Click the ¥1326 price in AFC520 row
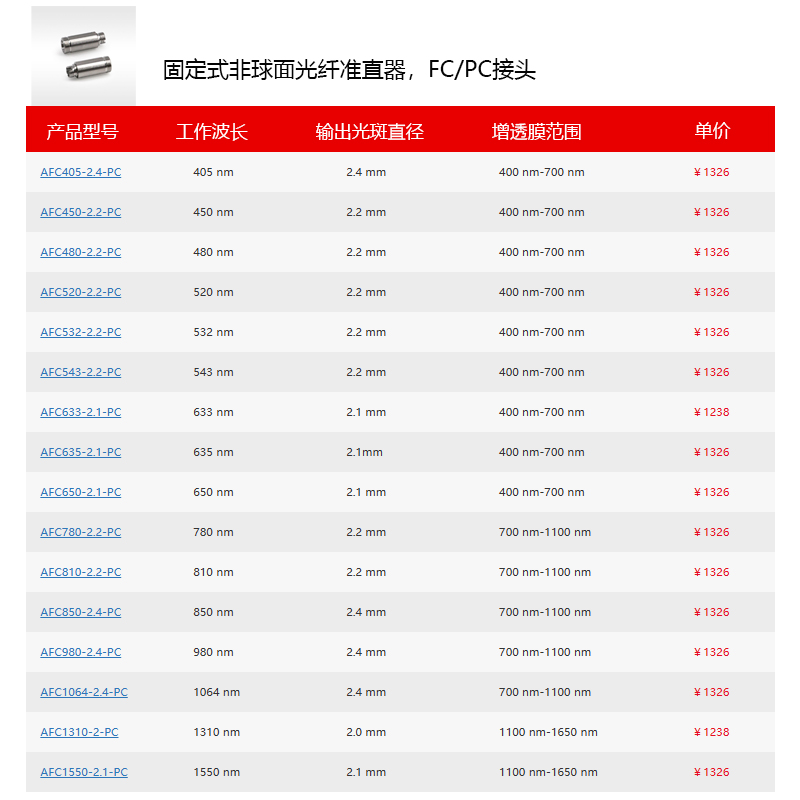The width and height of the screenshot is (800, 800). [x=711, y=292]
